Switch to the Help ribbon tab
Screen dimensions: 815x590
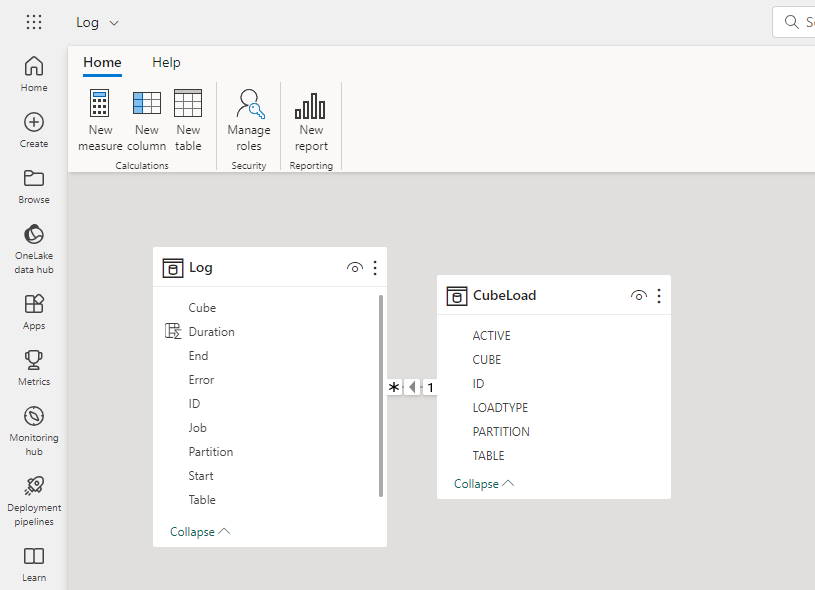[x=166, y=62]
